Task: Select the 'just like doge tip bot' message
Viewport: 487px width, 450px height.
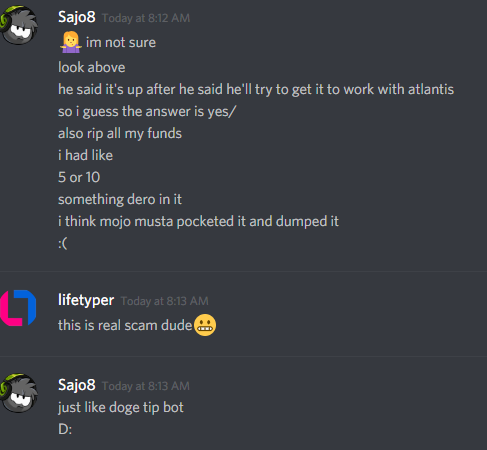Action: (x=121, y=407)
